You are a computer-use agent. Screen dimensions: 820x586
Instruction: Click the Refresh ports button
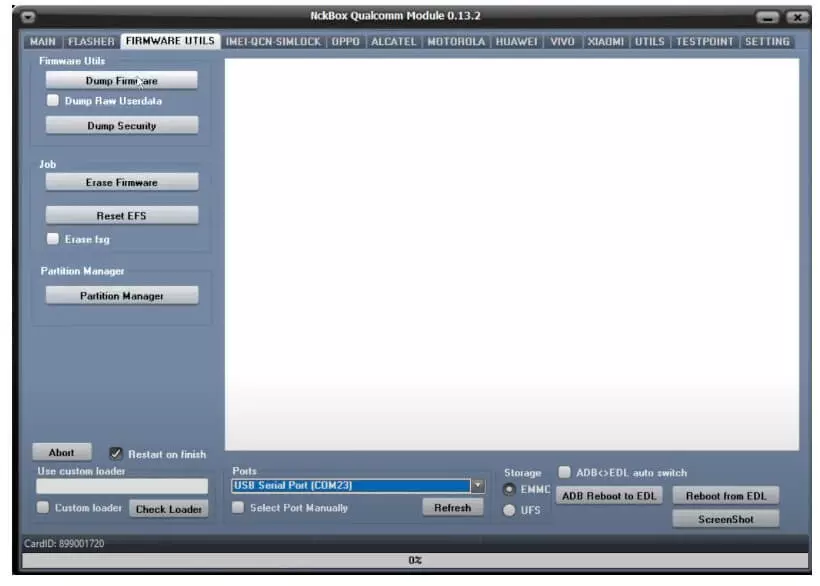pyautogui.click(x=452, y=508)
